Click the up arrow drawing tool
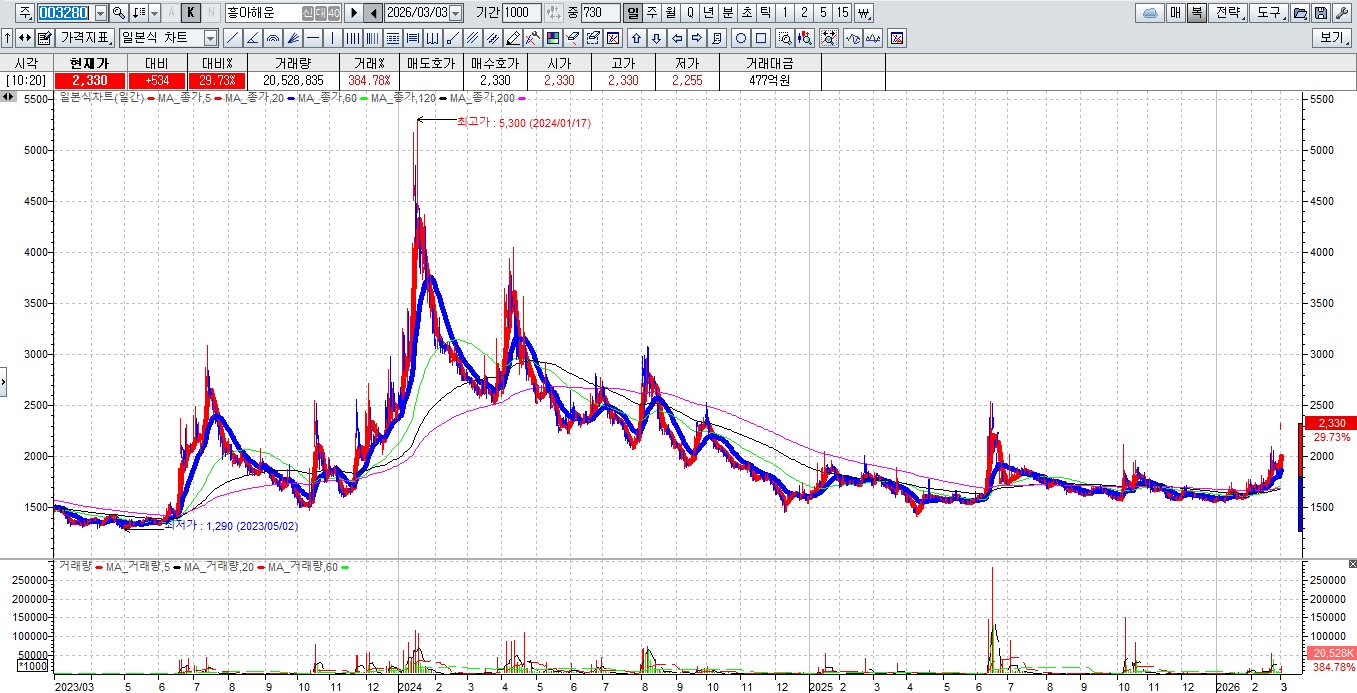1357x693 pixels. [635, 38]
